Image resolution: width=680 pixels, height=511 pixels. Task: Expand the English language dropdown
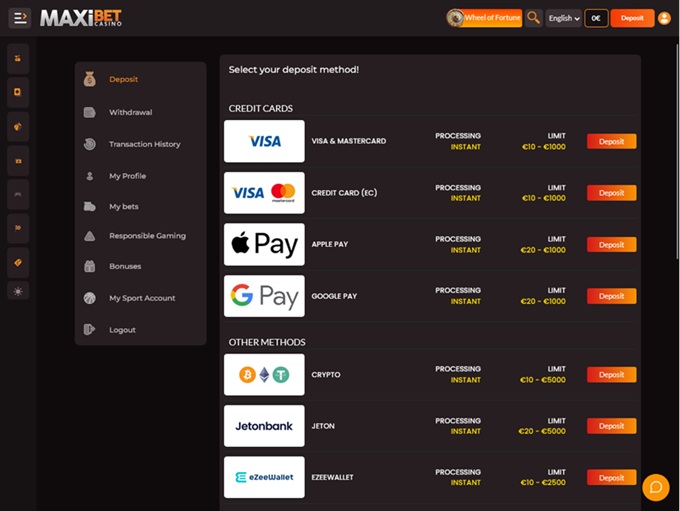point(564,18)
